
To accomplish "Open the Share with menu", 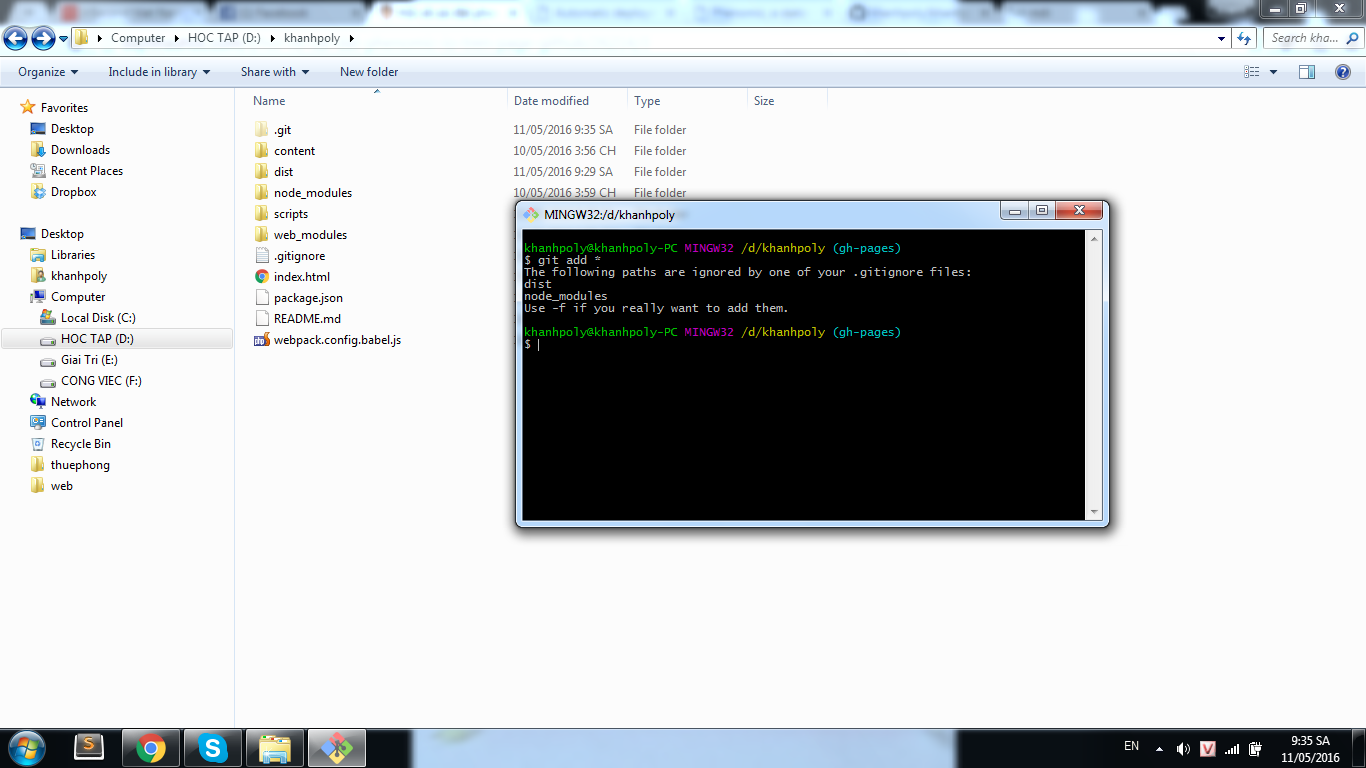I will [x=274, y=72].
